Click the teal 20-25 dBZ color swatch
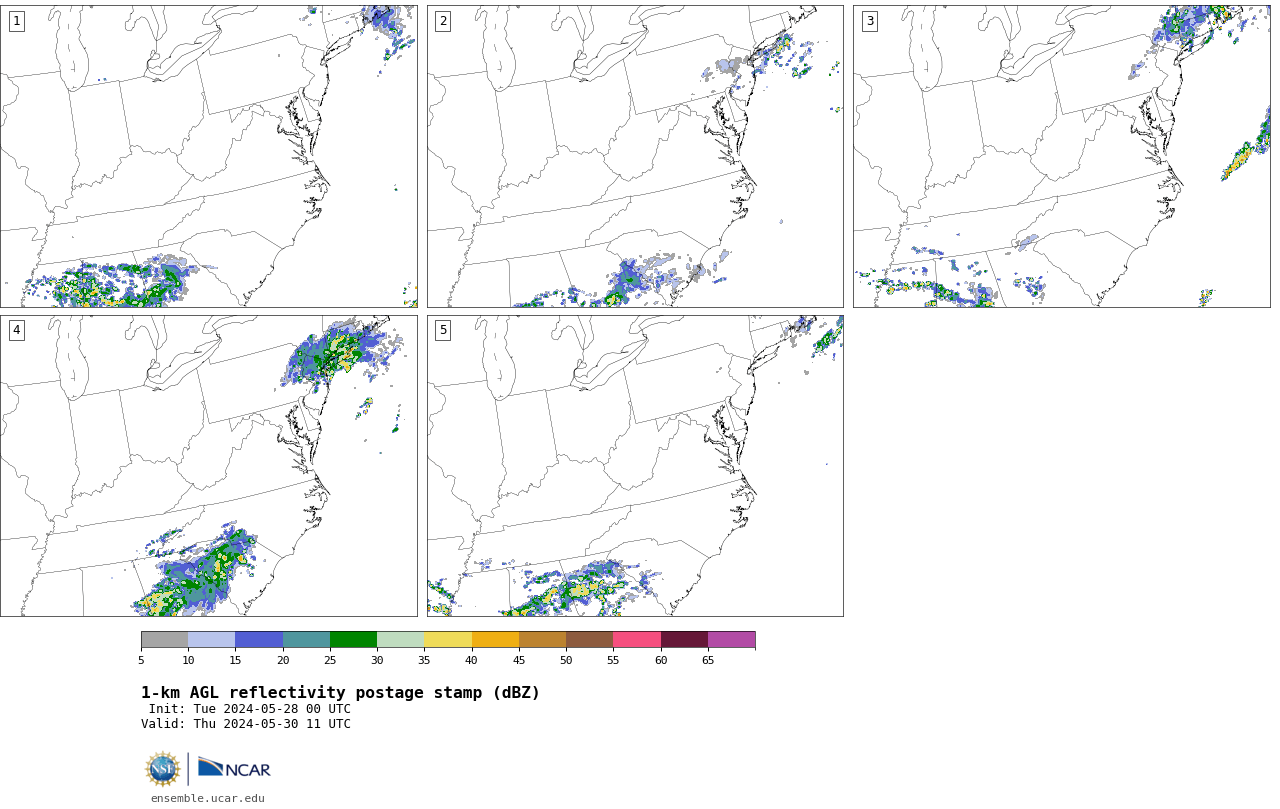Image resolution: width=1280 pixels, height=809 pixels. pos(306,640)
